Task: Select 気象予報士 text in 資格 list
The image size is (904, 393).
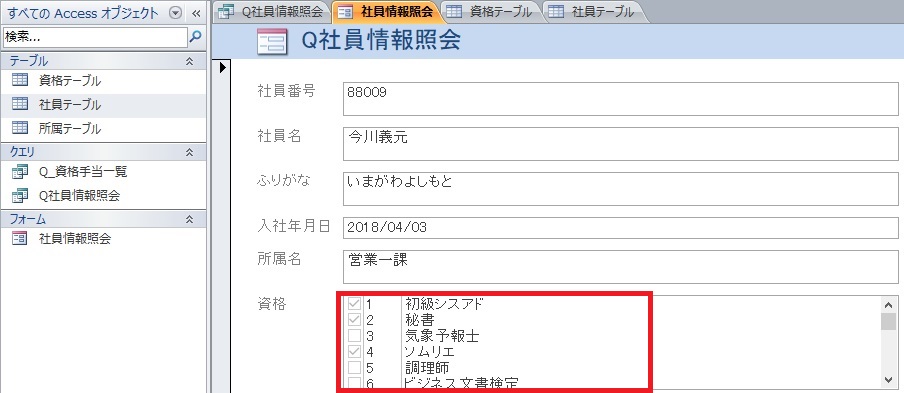Action: tap(442, 335)
